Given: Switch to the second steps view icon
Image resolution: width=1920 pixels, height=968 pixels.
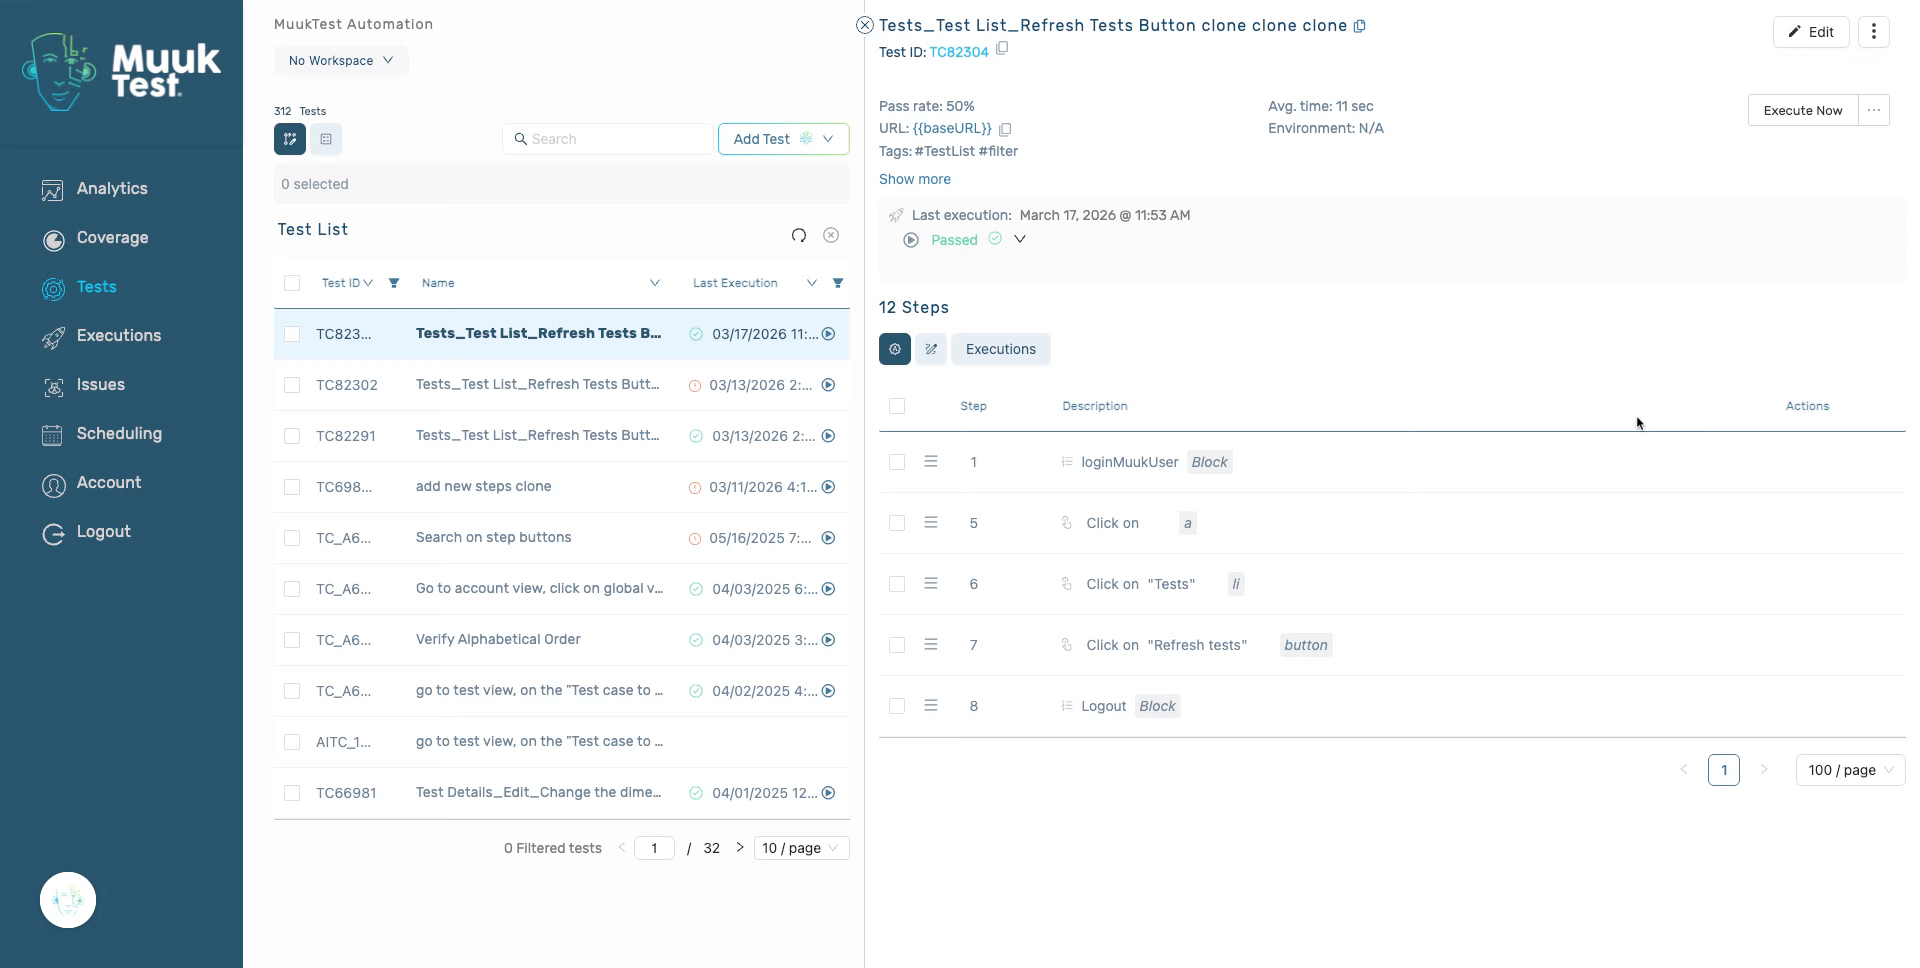Looking at the screenshot, I should pyautogui.click(x=931, y=349).
